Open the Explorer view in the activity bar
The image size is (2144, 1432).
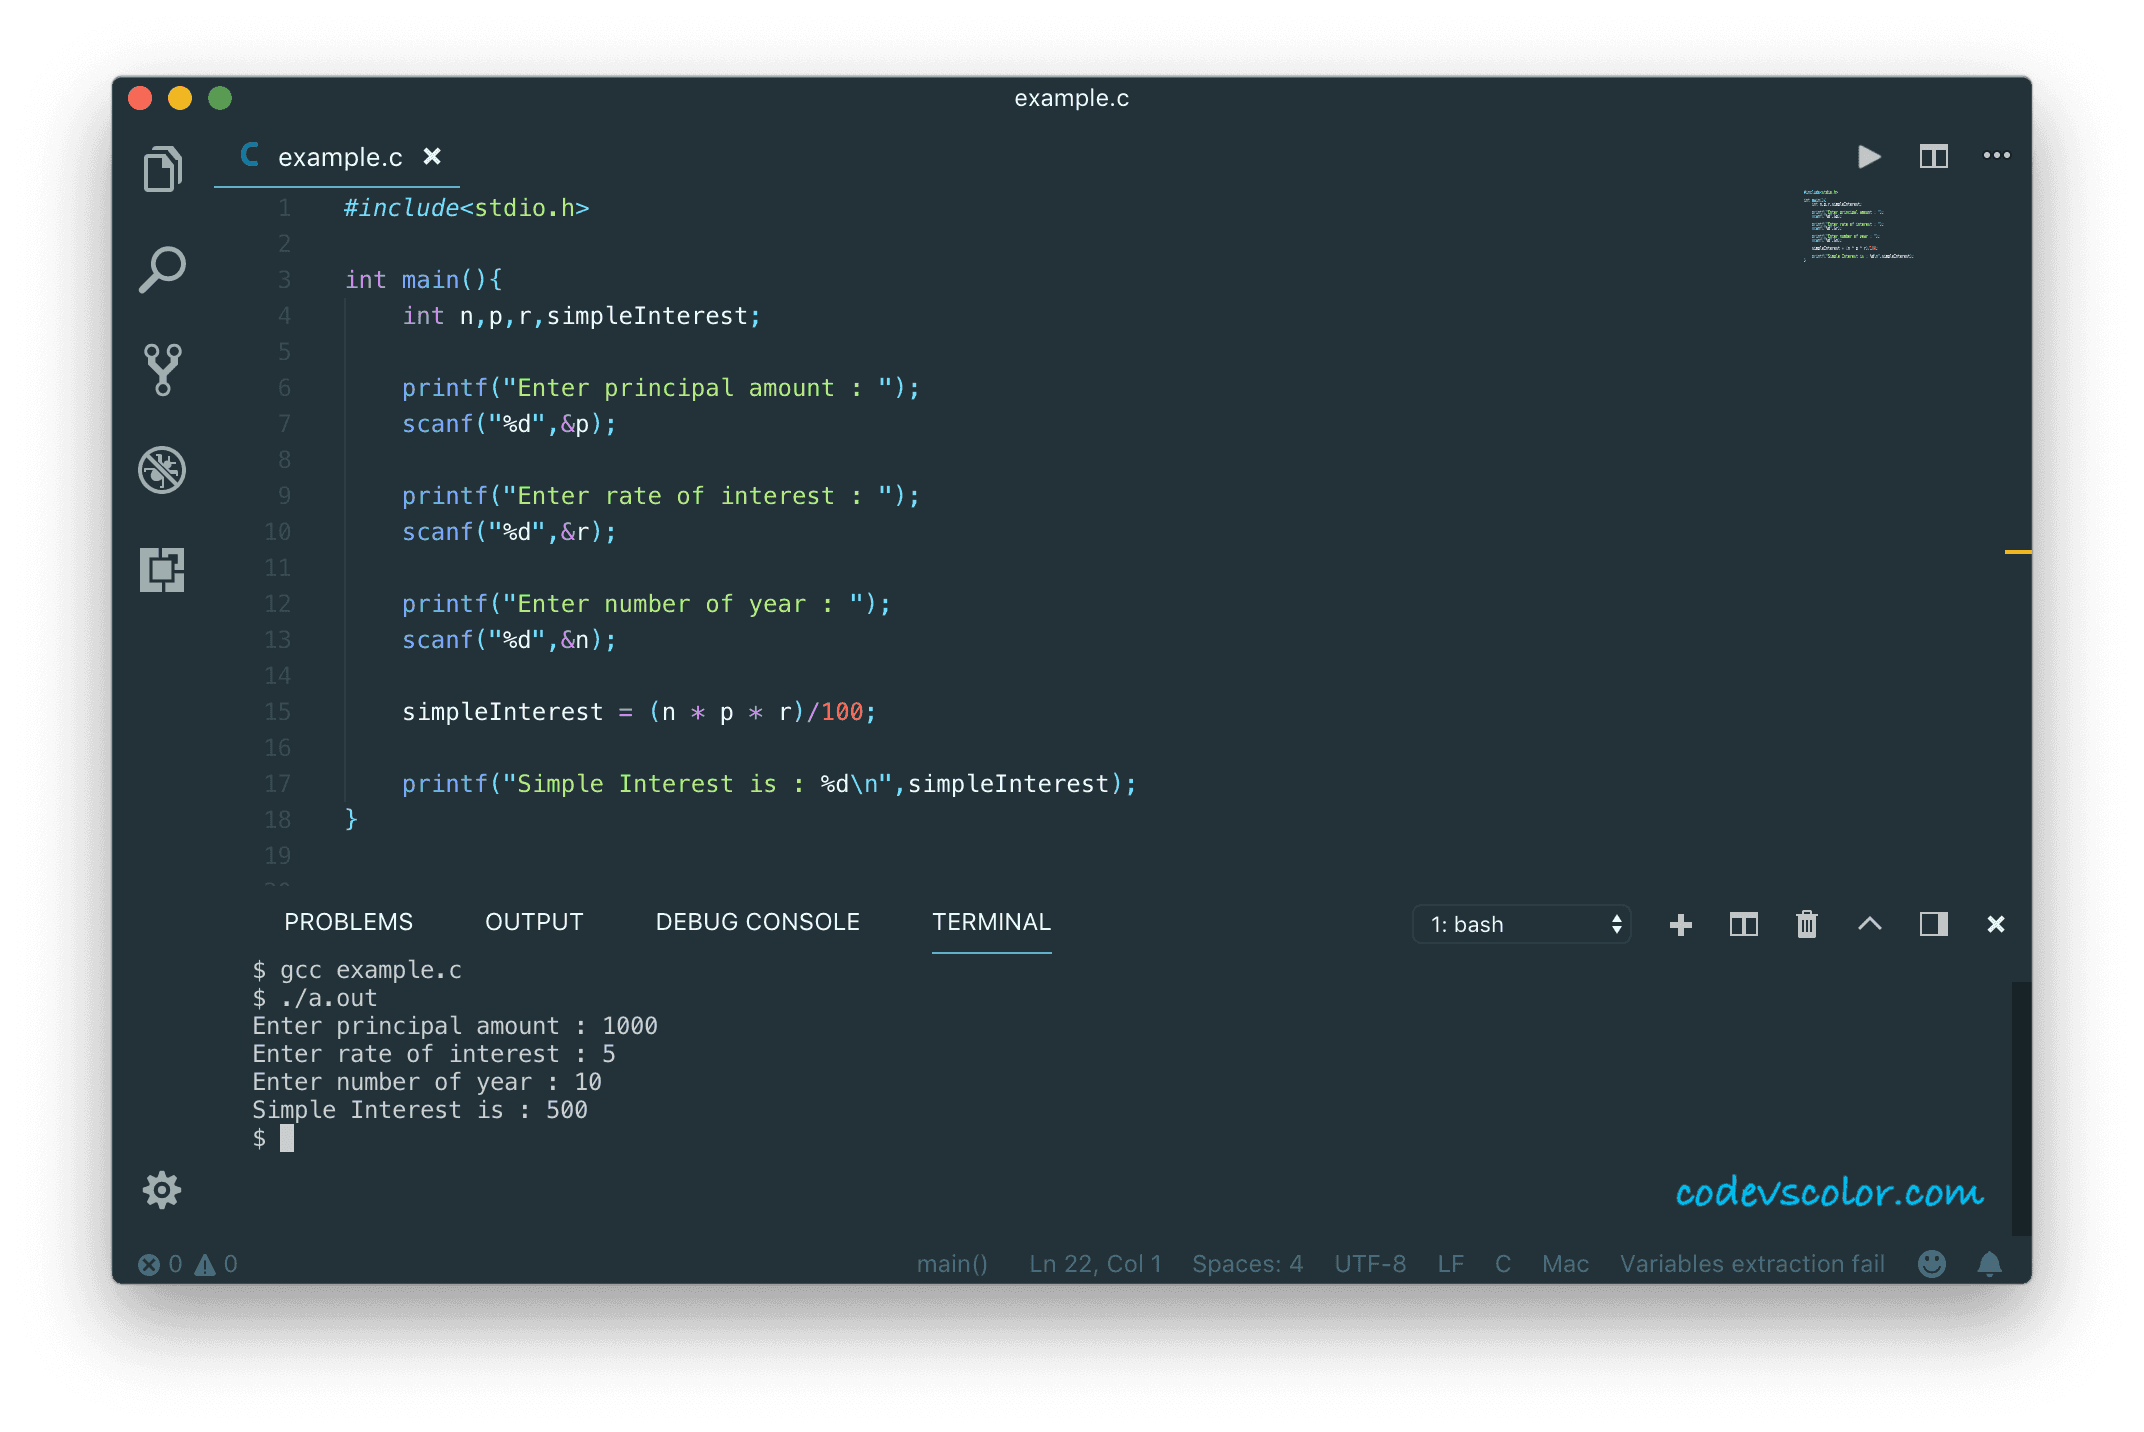162,168
